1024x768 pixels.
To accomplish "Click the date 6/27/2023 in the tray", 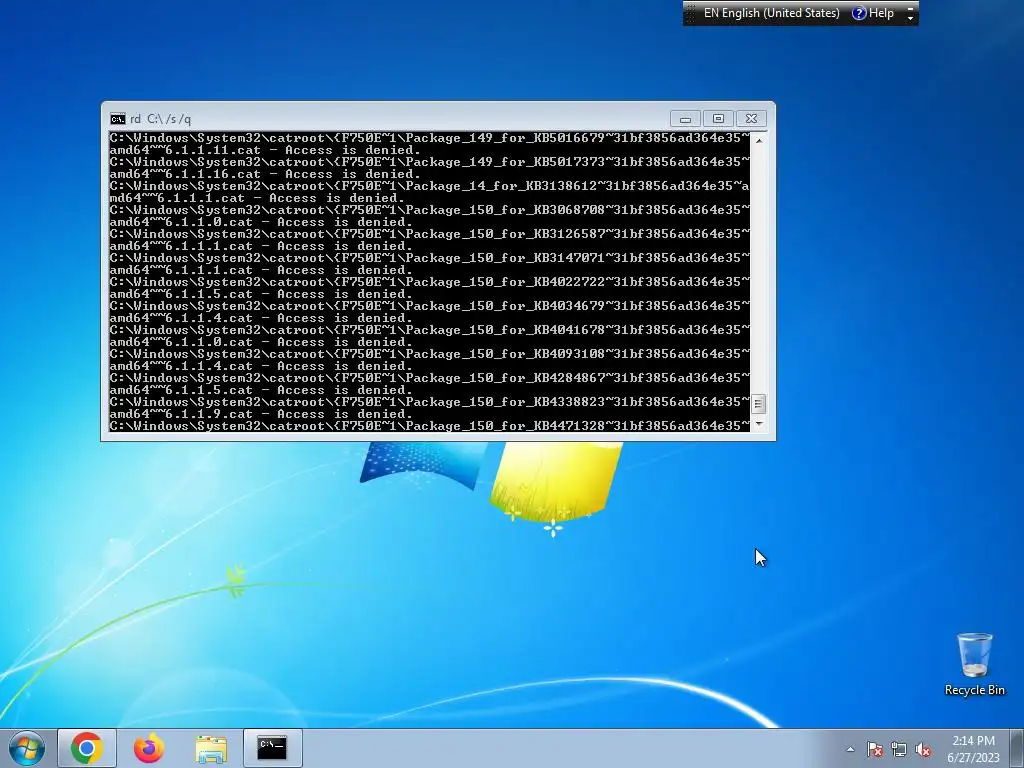I will tap(973, 758).
